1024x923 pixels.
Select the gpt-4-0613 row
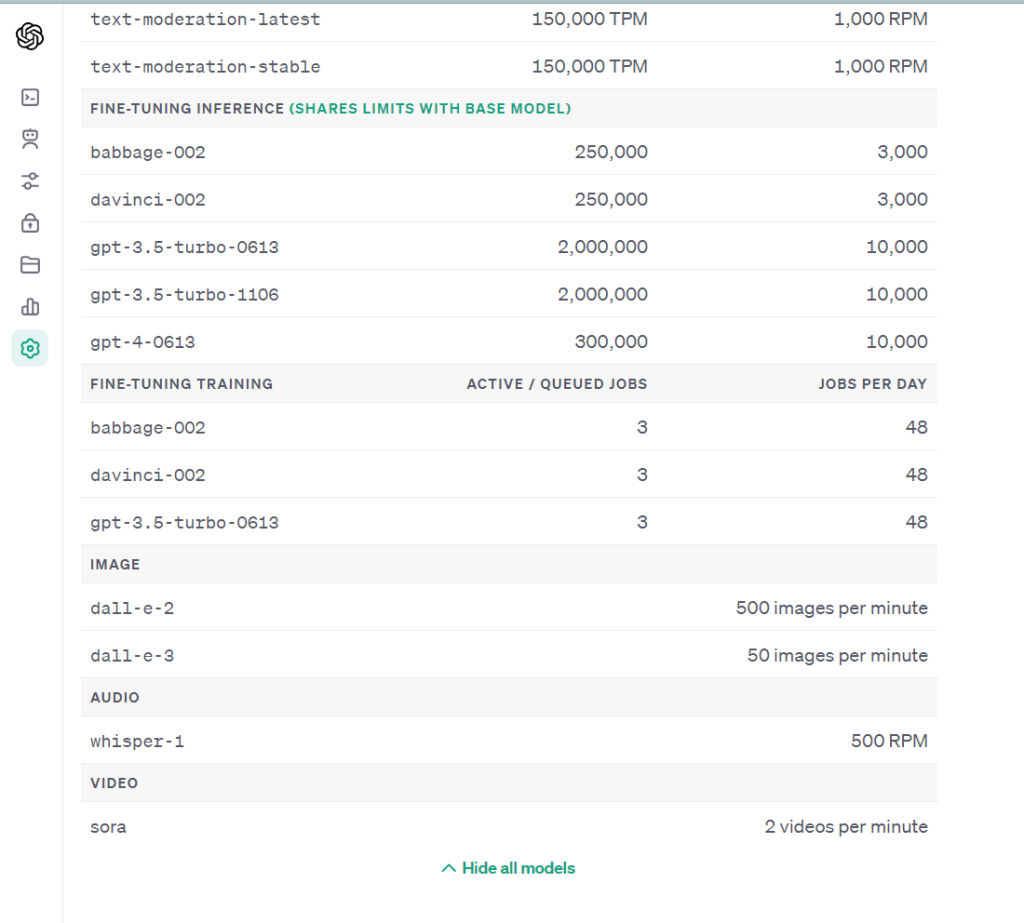[141, 341]
